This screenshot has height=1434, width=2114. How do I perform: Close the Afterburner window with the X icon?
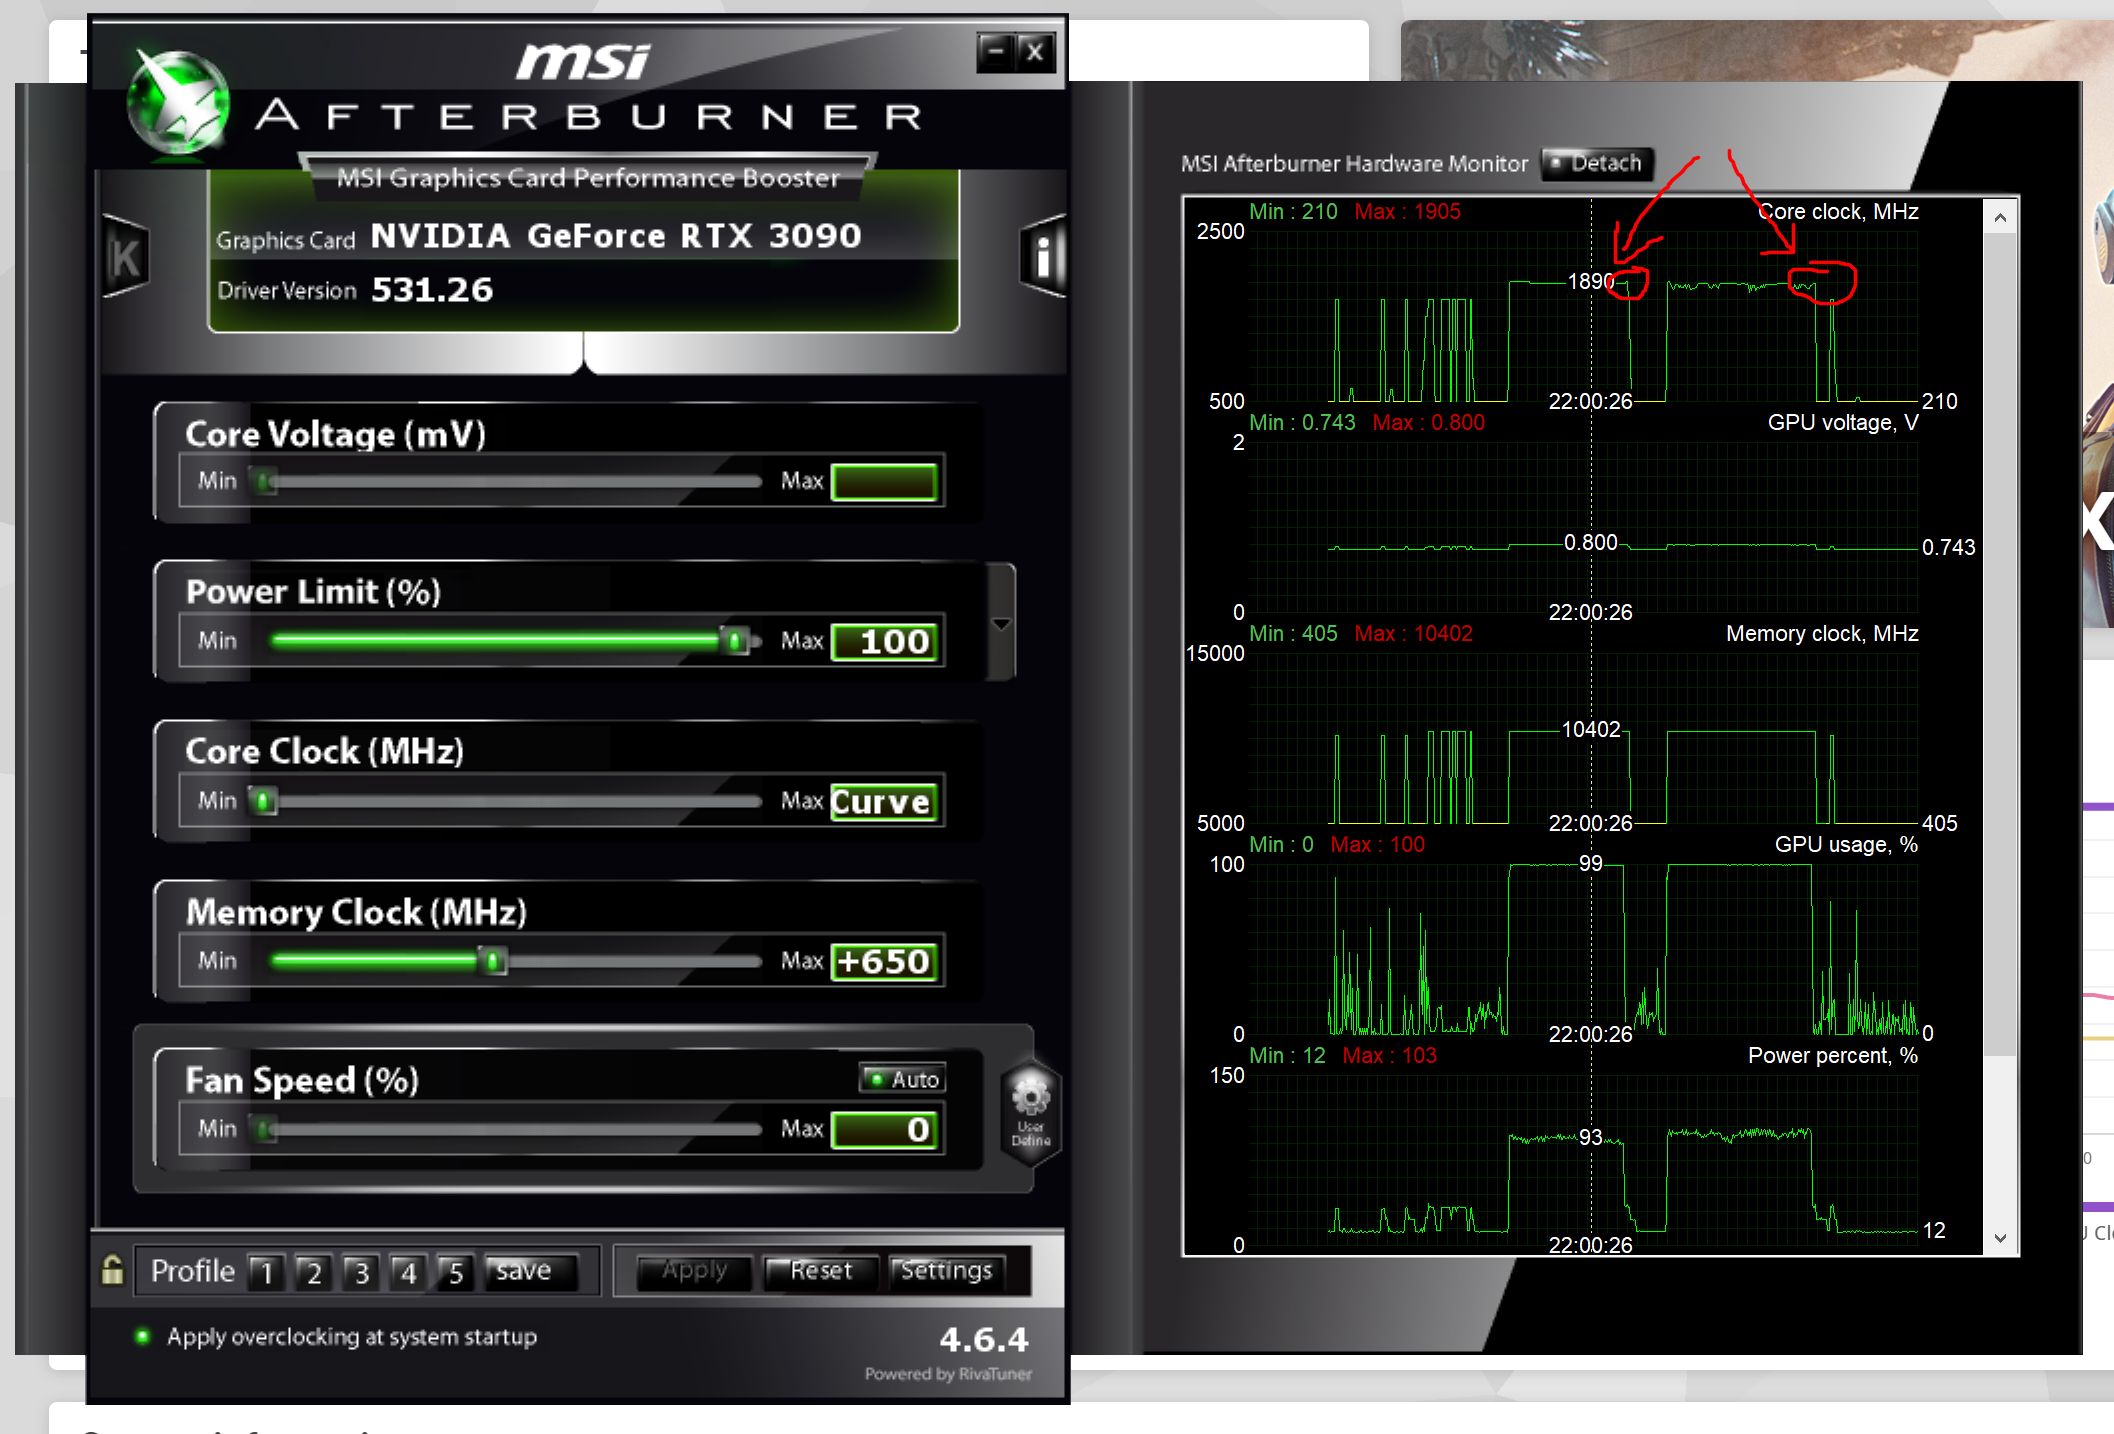click(1036, 51)
